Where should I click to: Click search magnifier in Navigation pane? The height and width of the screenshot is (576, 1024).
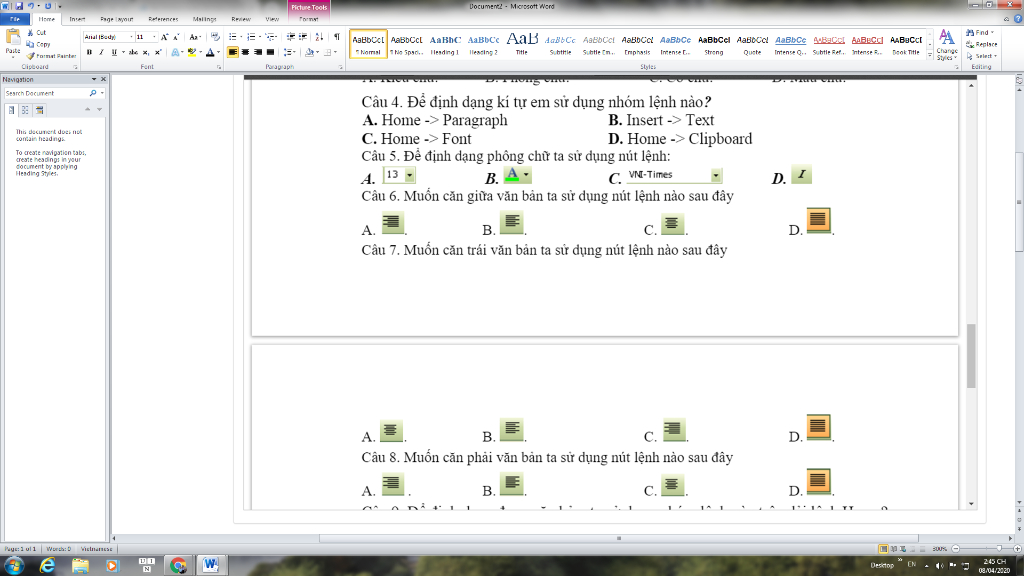coord(93,93)
